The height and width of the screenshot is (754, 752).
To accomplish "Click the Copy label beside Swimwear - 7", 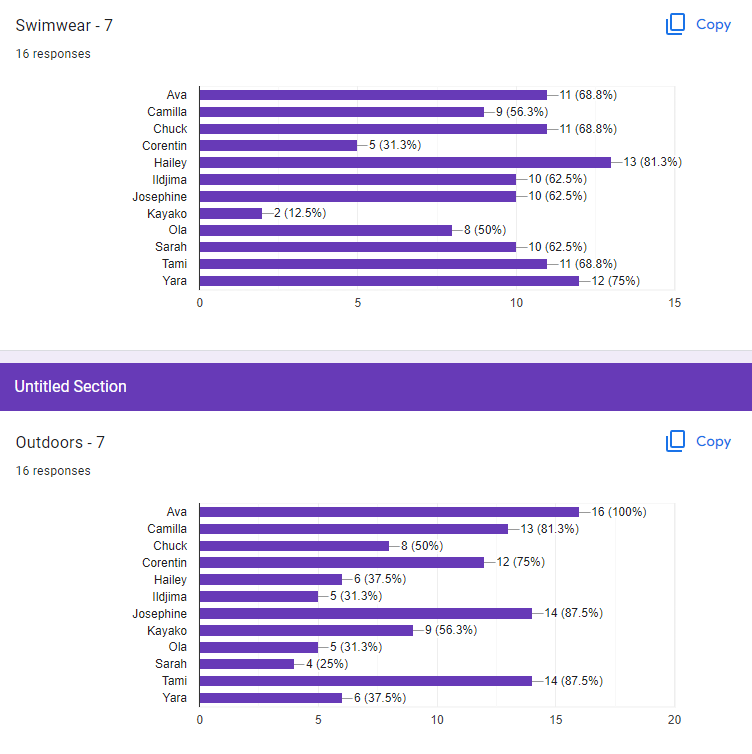I will click(713, 25).
